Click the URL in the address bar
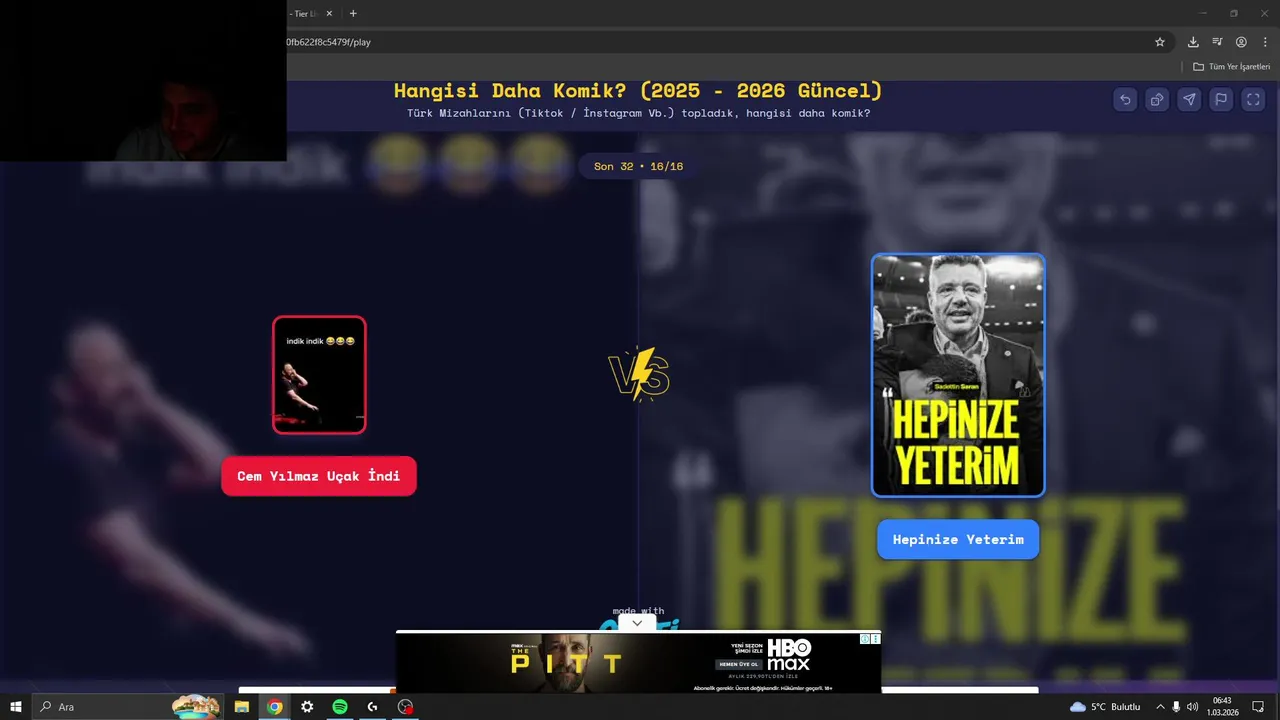Screen dimensions: 1280x720 tap(329, 42)
